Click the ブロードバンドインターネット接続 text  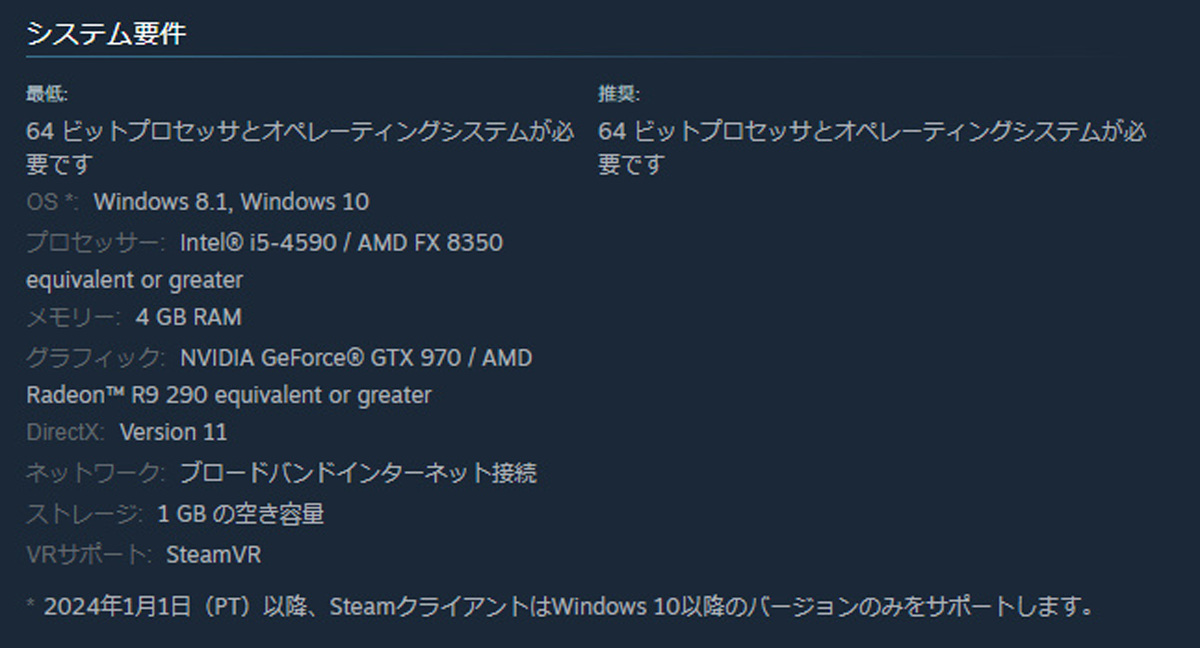click(x=358, y=472)
